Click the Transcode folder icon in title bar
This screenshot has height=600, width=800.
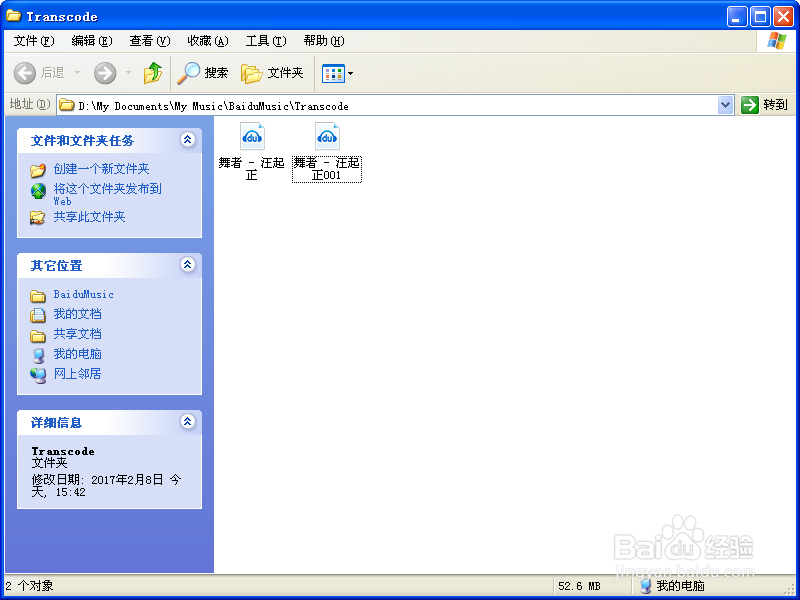point(13,16)
